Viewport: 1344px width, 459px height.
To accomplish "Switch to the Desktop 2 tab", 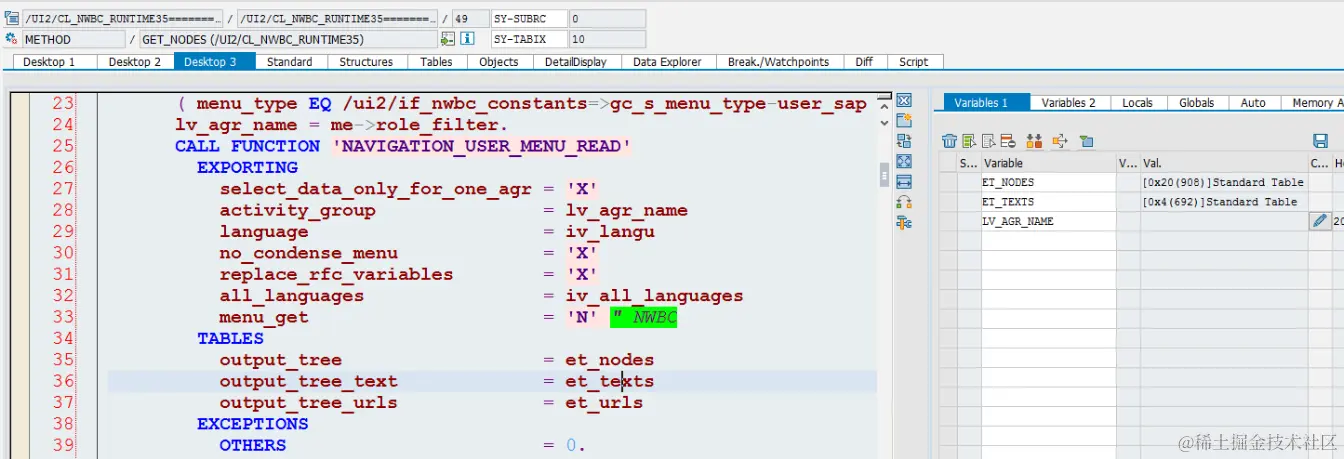I will pos(135,61).
